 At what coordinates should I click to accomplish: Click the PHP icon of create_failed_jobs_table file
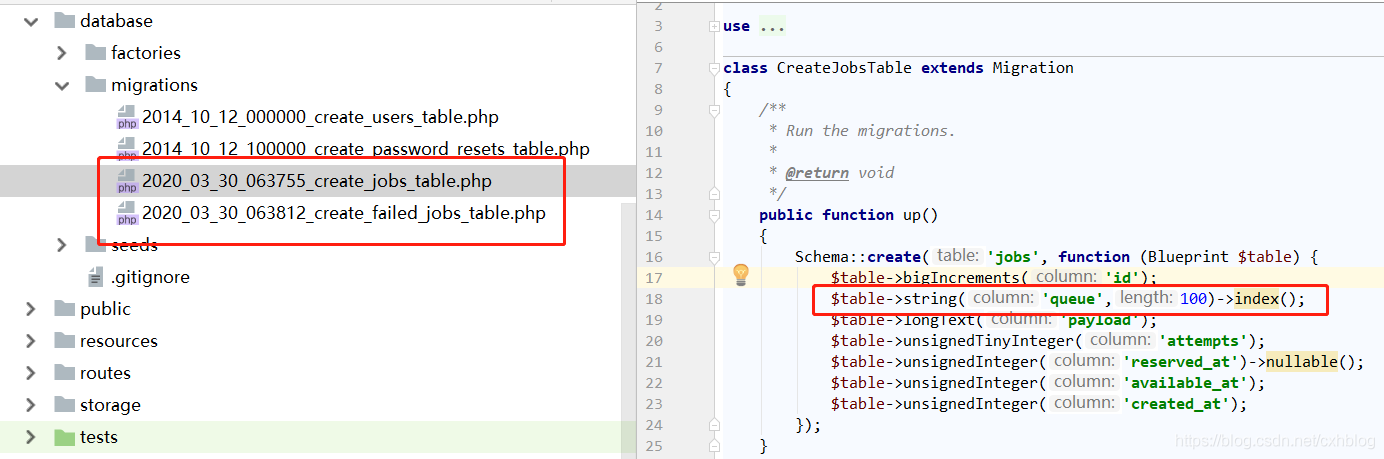[127, 213]
